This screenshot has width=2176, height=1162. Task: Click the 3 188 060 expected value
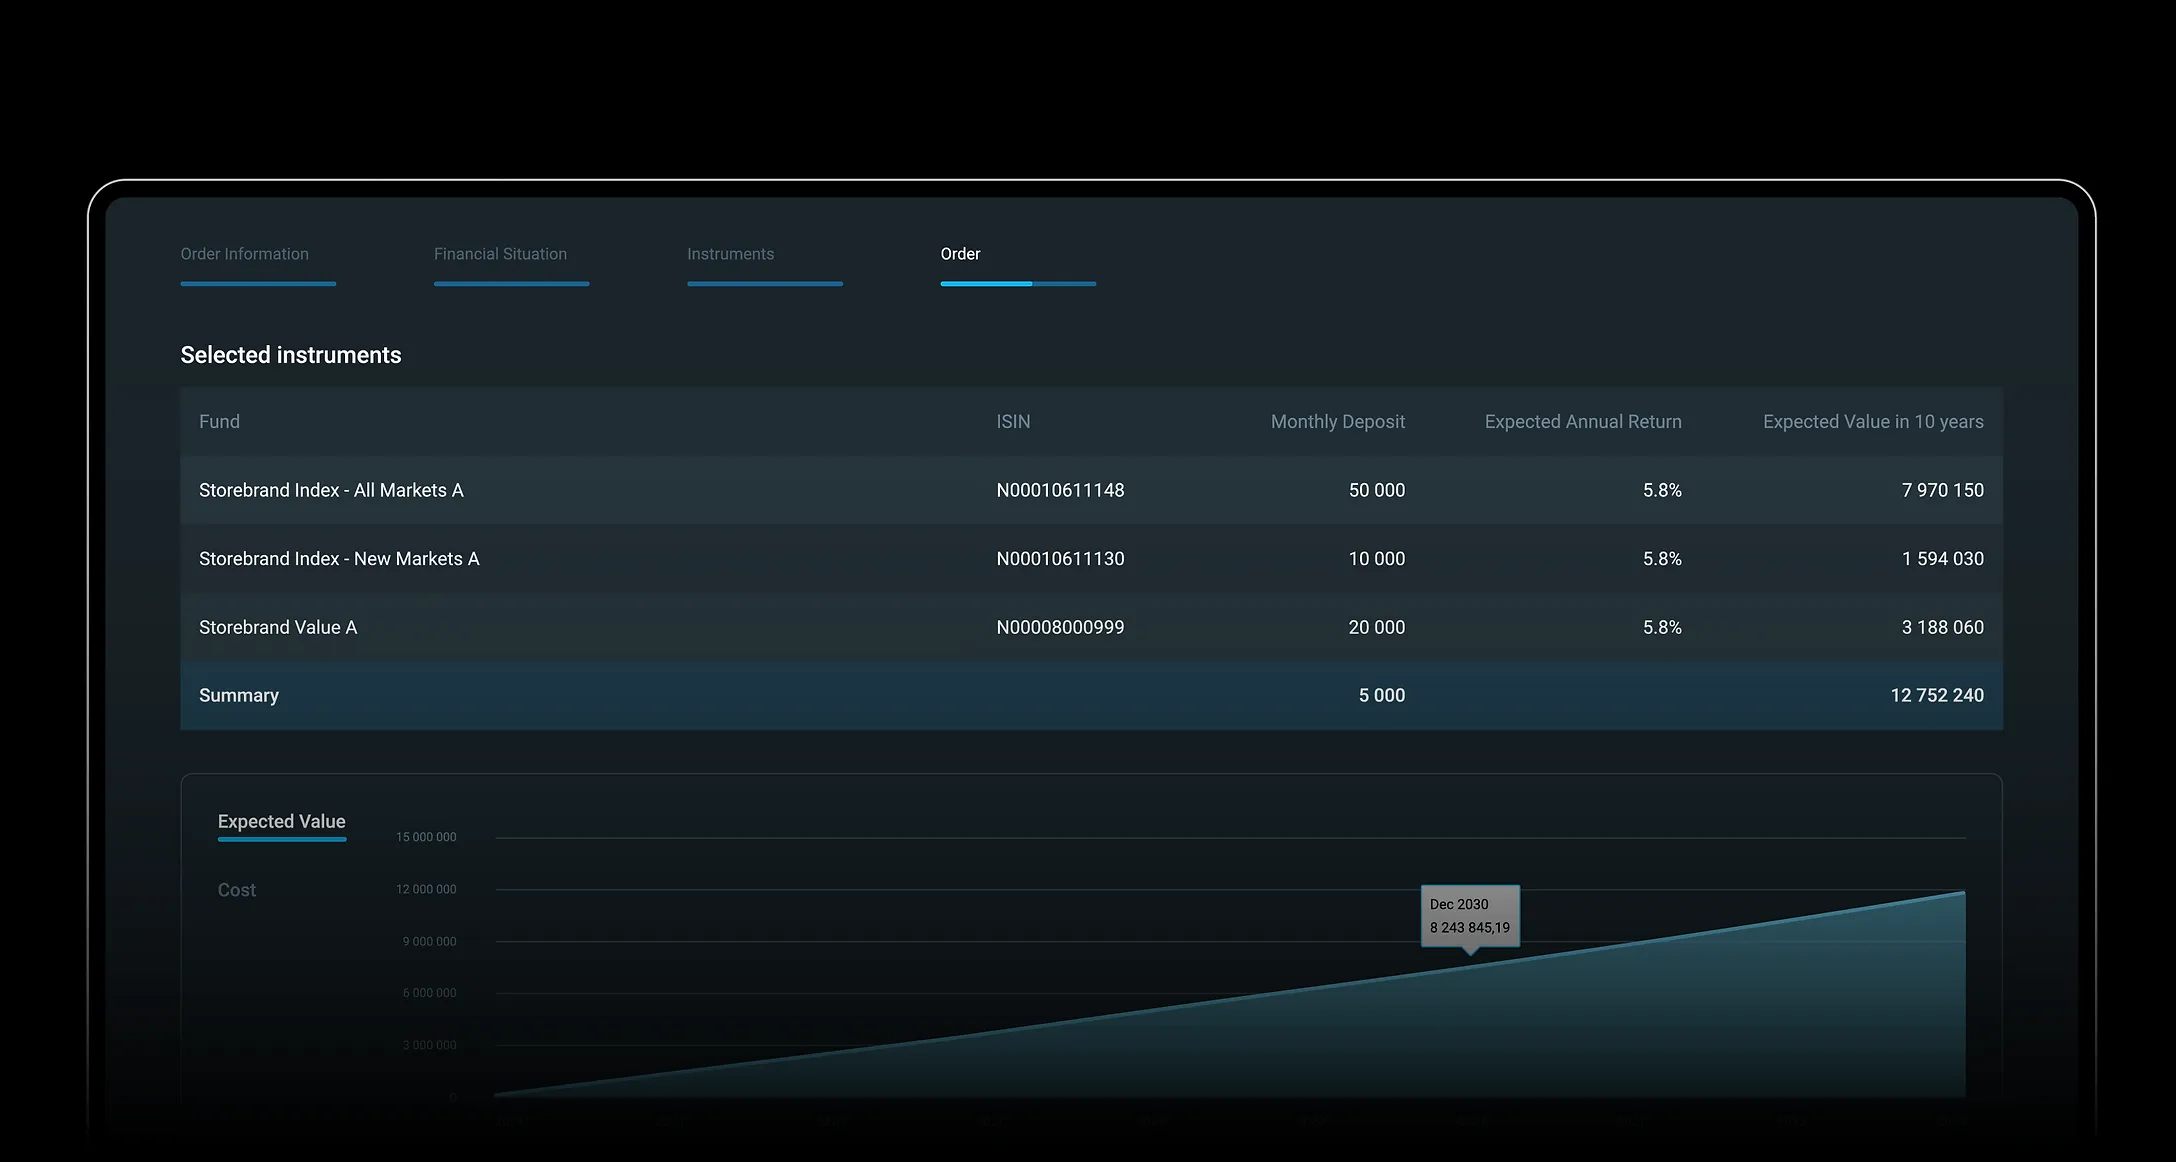(1943, 627)
